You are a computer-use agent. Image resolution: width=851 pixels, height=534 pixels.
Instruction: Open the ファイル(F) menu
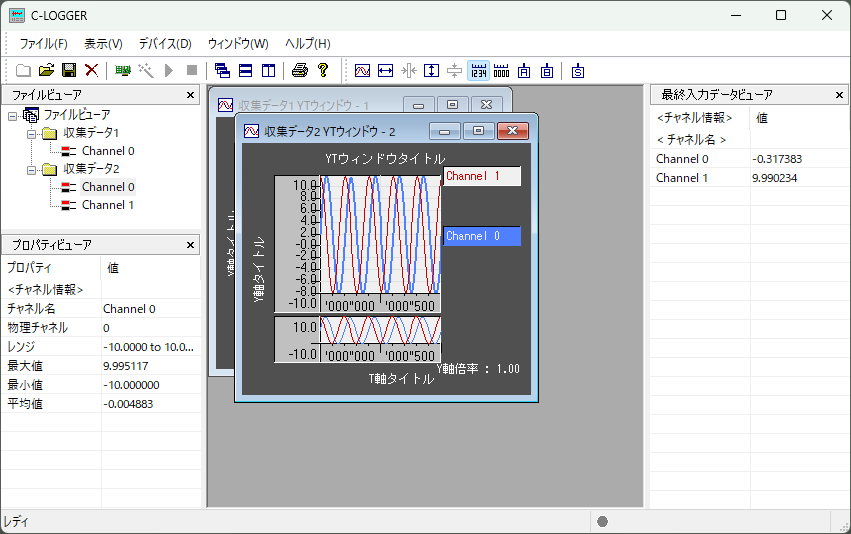click(x=43, y=44)
